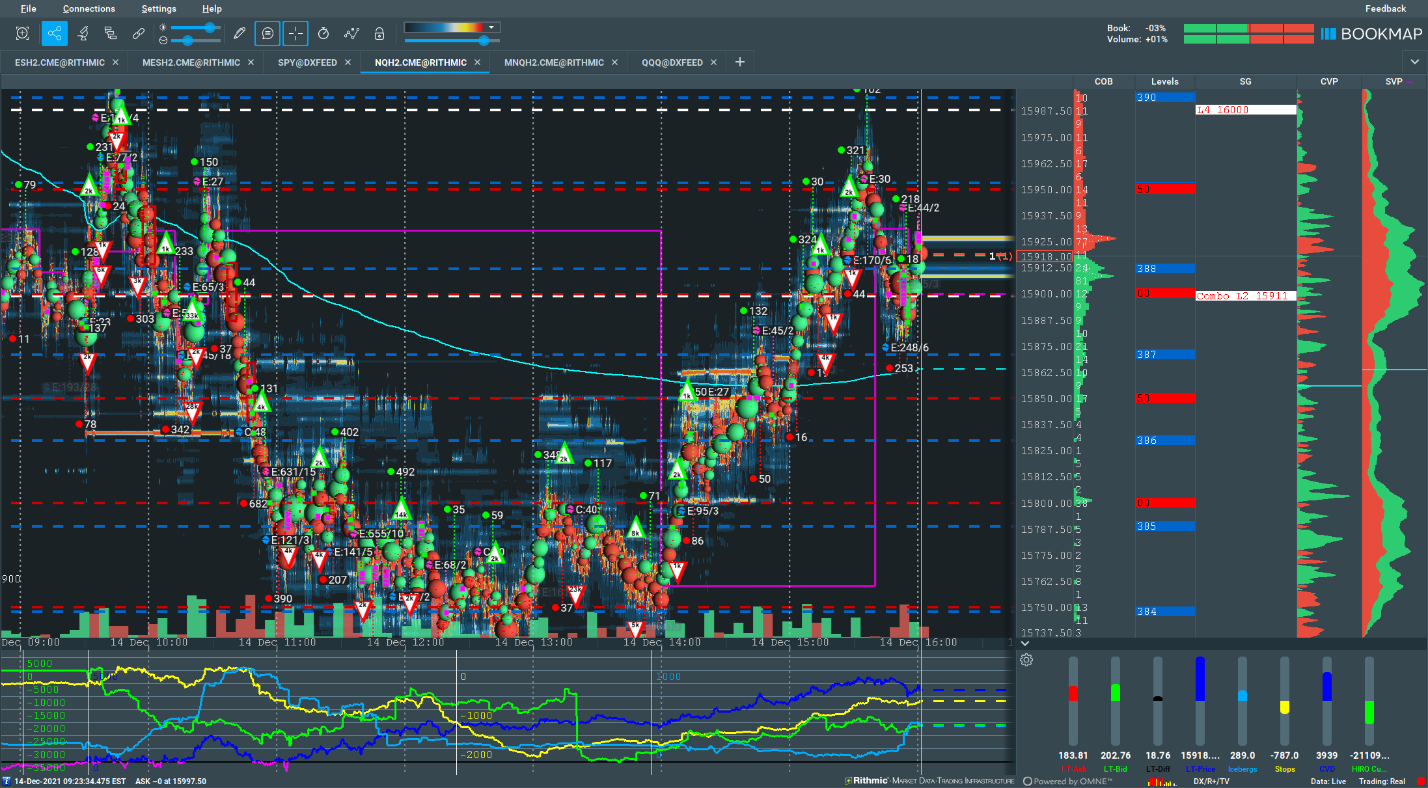Viewport: 1428px width, 788px height.
Task: Add a new instrument tab with plus
Action: tap(740, 62)
